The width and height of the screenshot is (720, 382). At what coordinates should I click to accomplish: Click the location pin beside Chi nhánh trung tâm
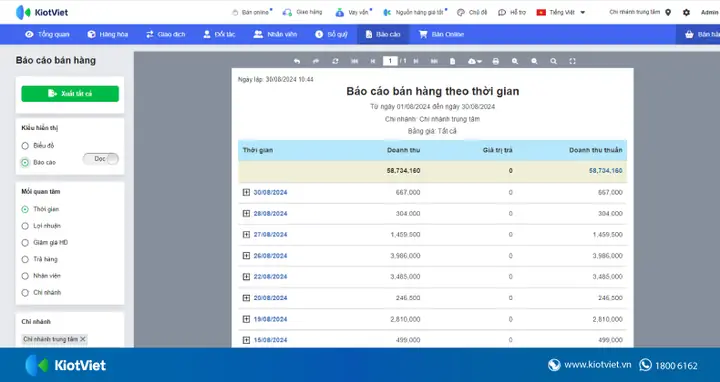pos(668,12)
